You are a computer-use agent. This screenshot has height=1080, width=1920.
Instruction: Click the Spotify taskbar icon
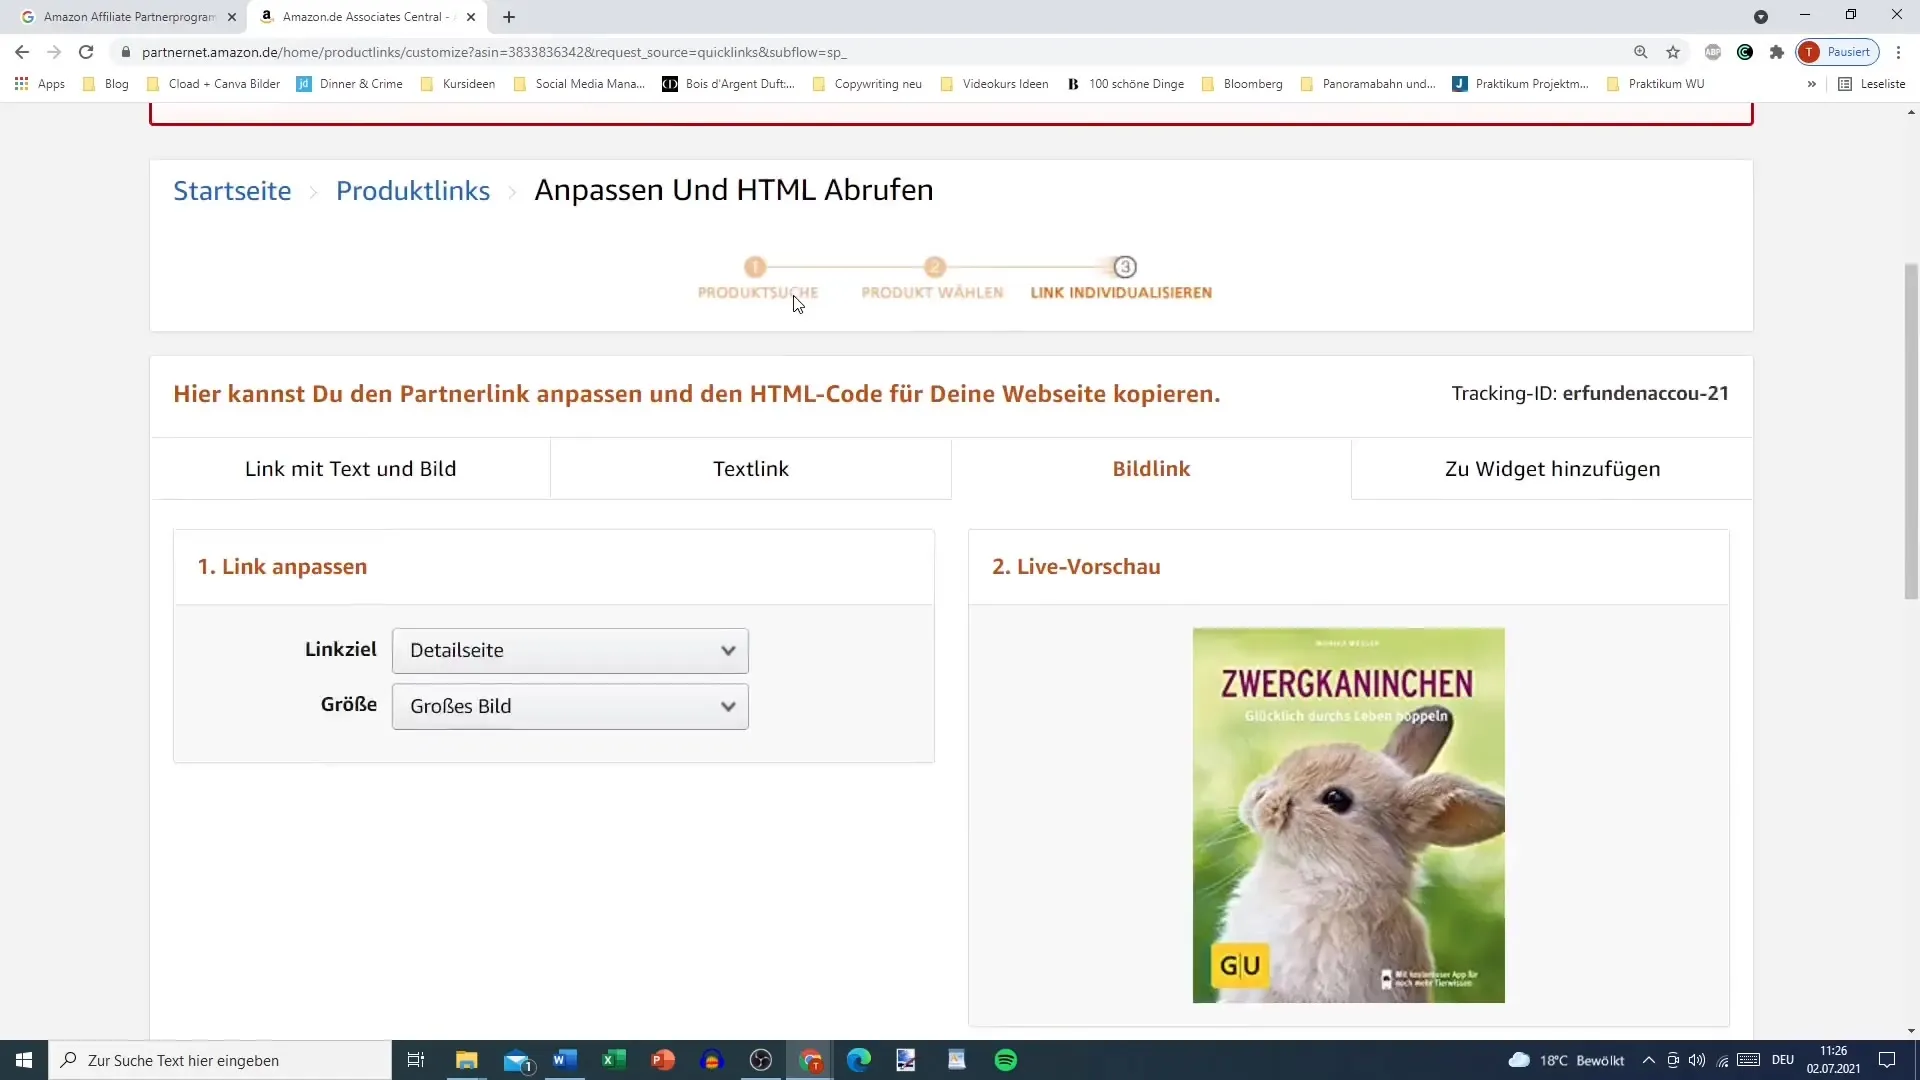coord(1007,1060)
